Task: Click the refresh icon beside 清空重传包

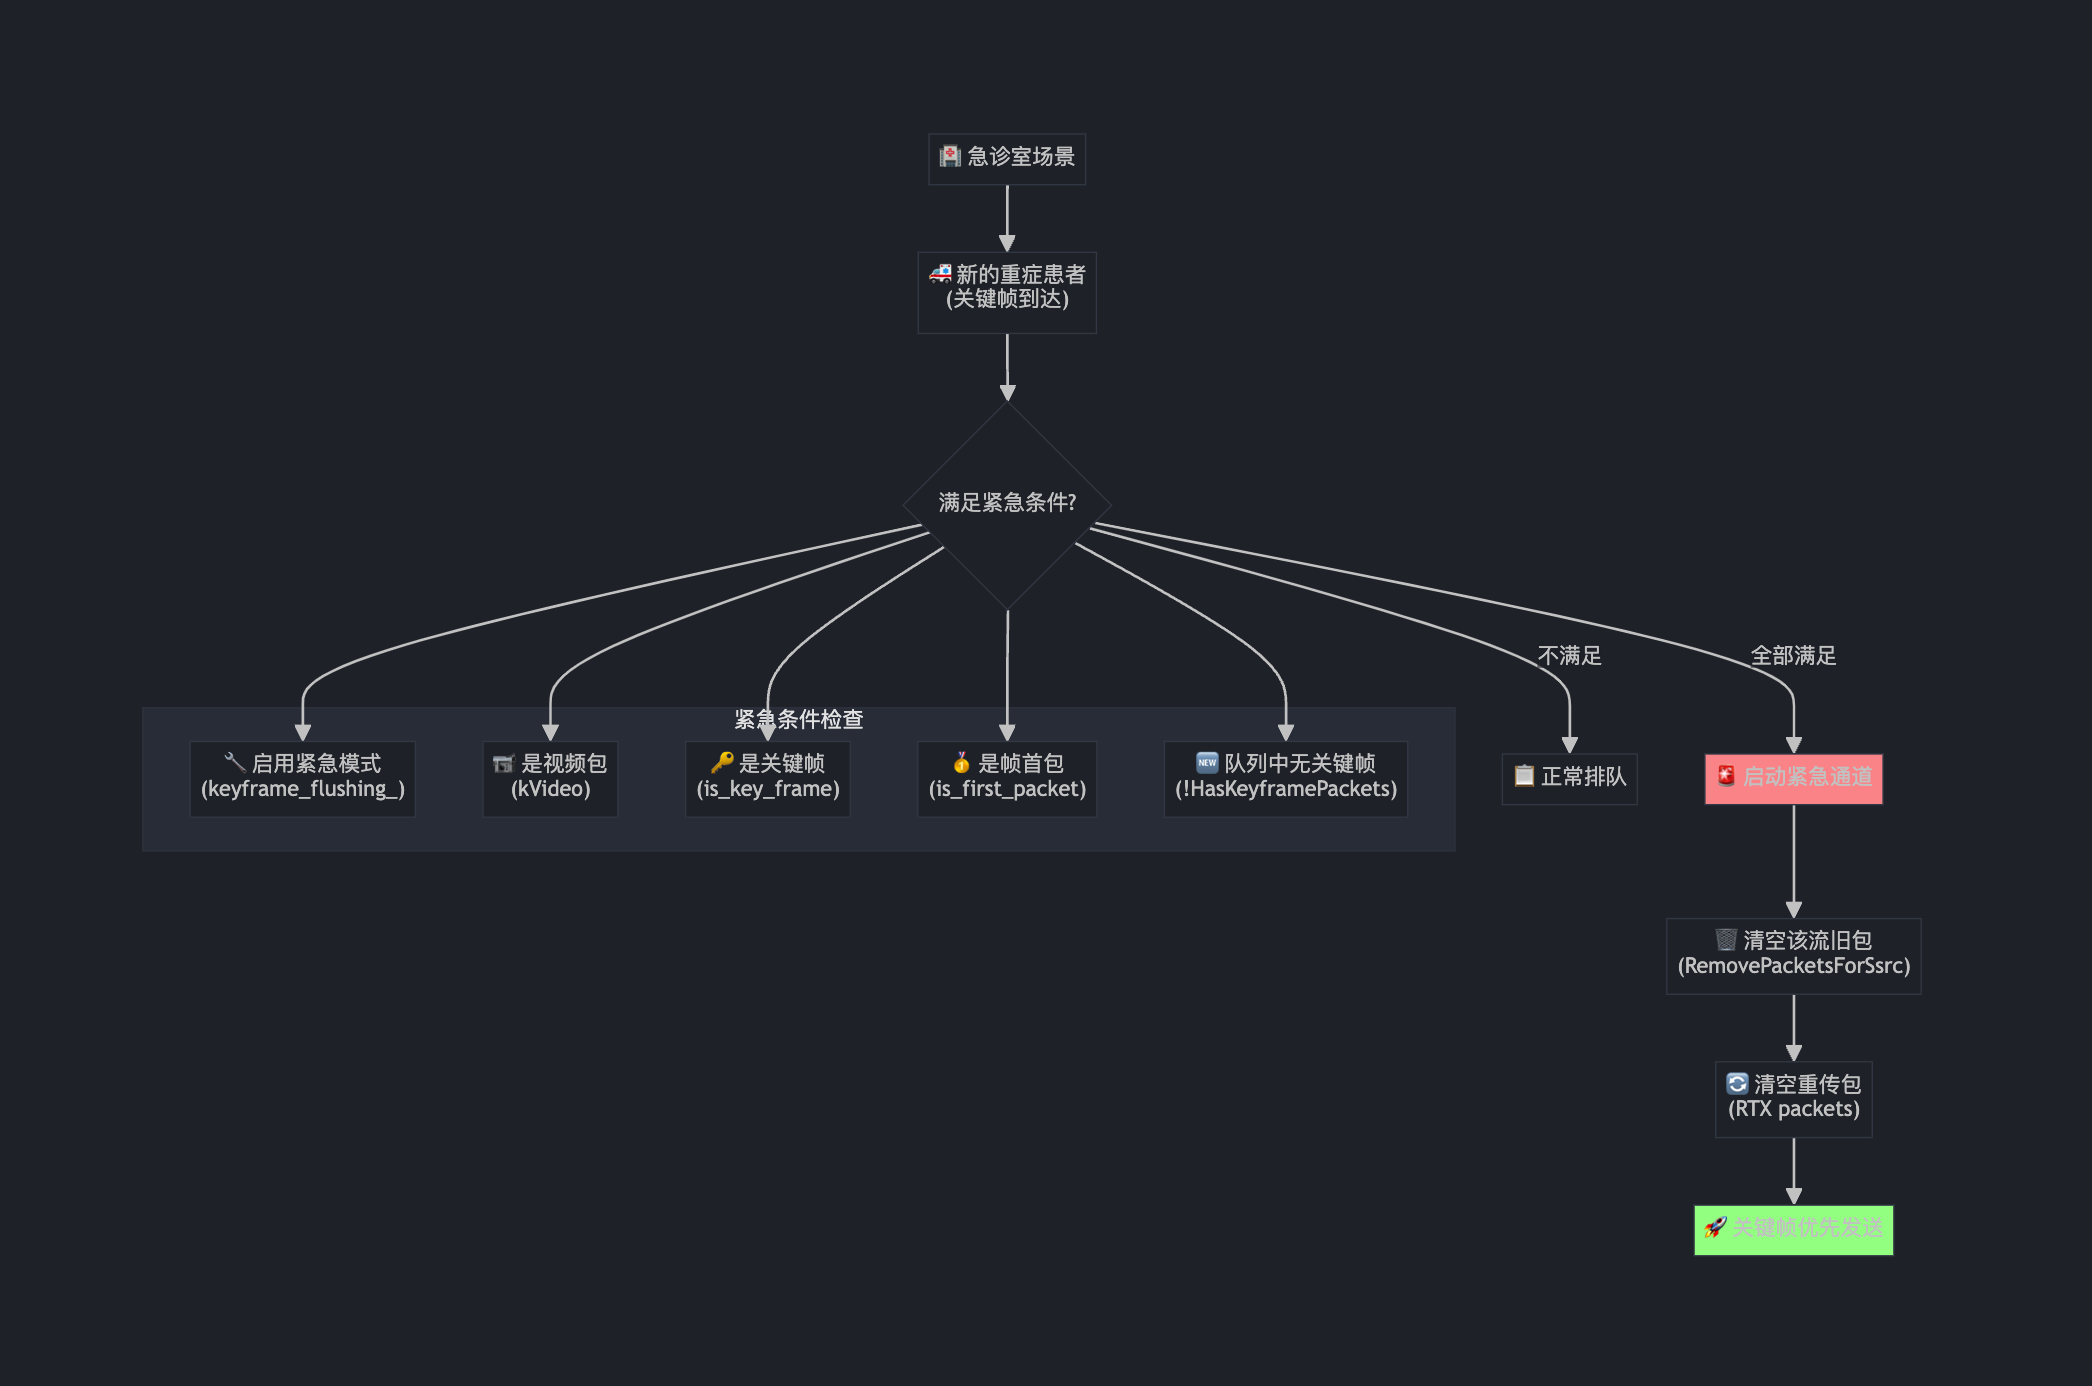Action: (x=1737, y=1084)
